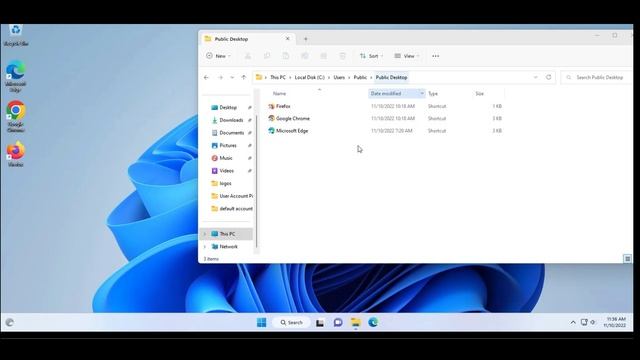
Task: Switch to large thumbnails view in status bar
Action: 627,259
